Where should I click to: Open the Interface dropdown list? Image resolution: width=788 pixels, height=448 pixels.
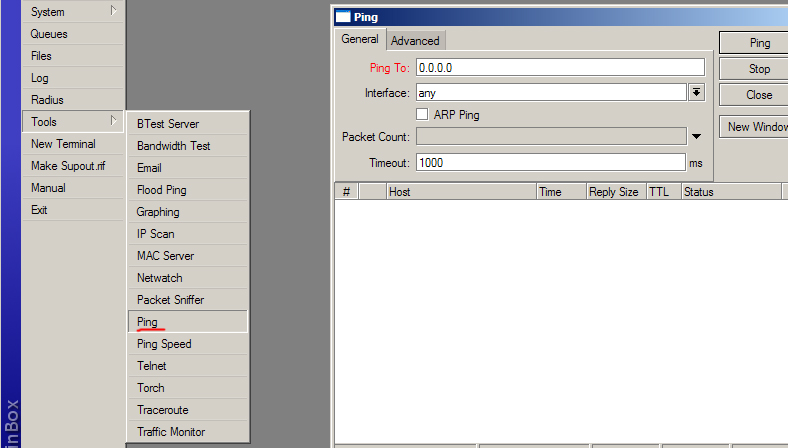click(x=696, y=92)
